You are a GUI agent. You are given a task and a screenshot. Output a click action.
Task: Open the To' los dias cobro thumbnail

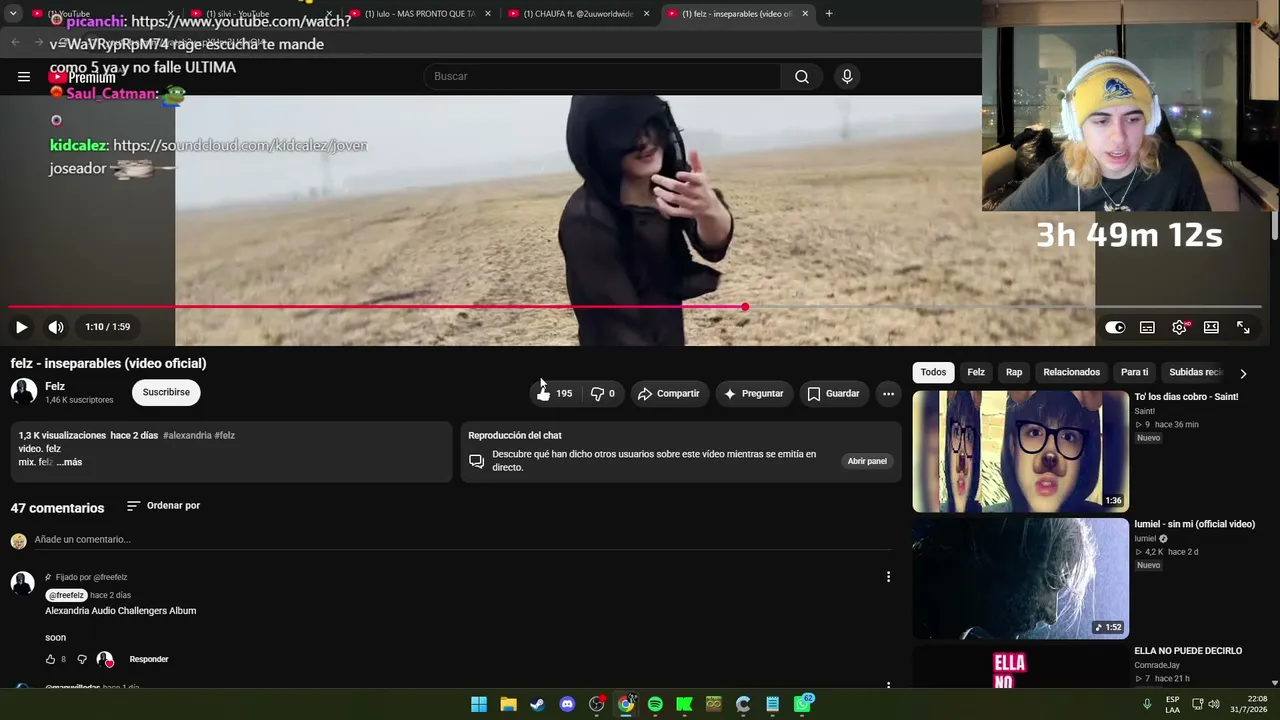1020,451
